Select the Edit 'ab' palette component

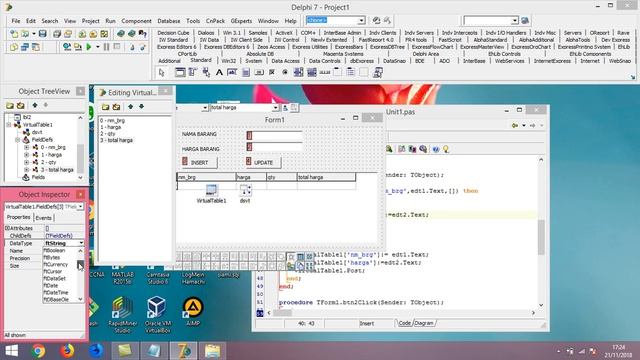pos(232,73)
